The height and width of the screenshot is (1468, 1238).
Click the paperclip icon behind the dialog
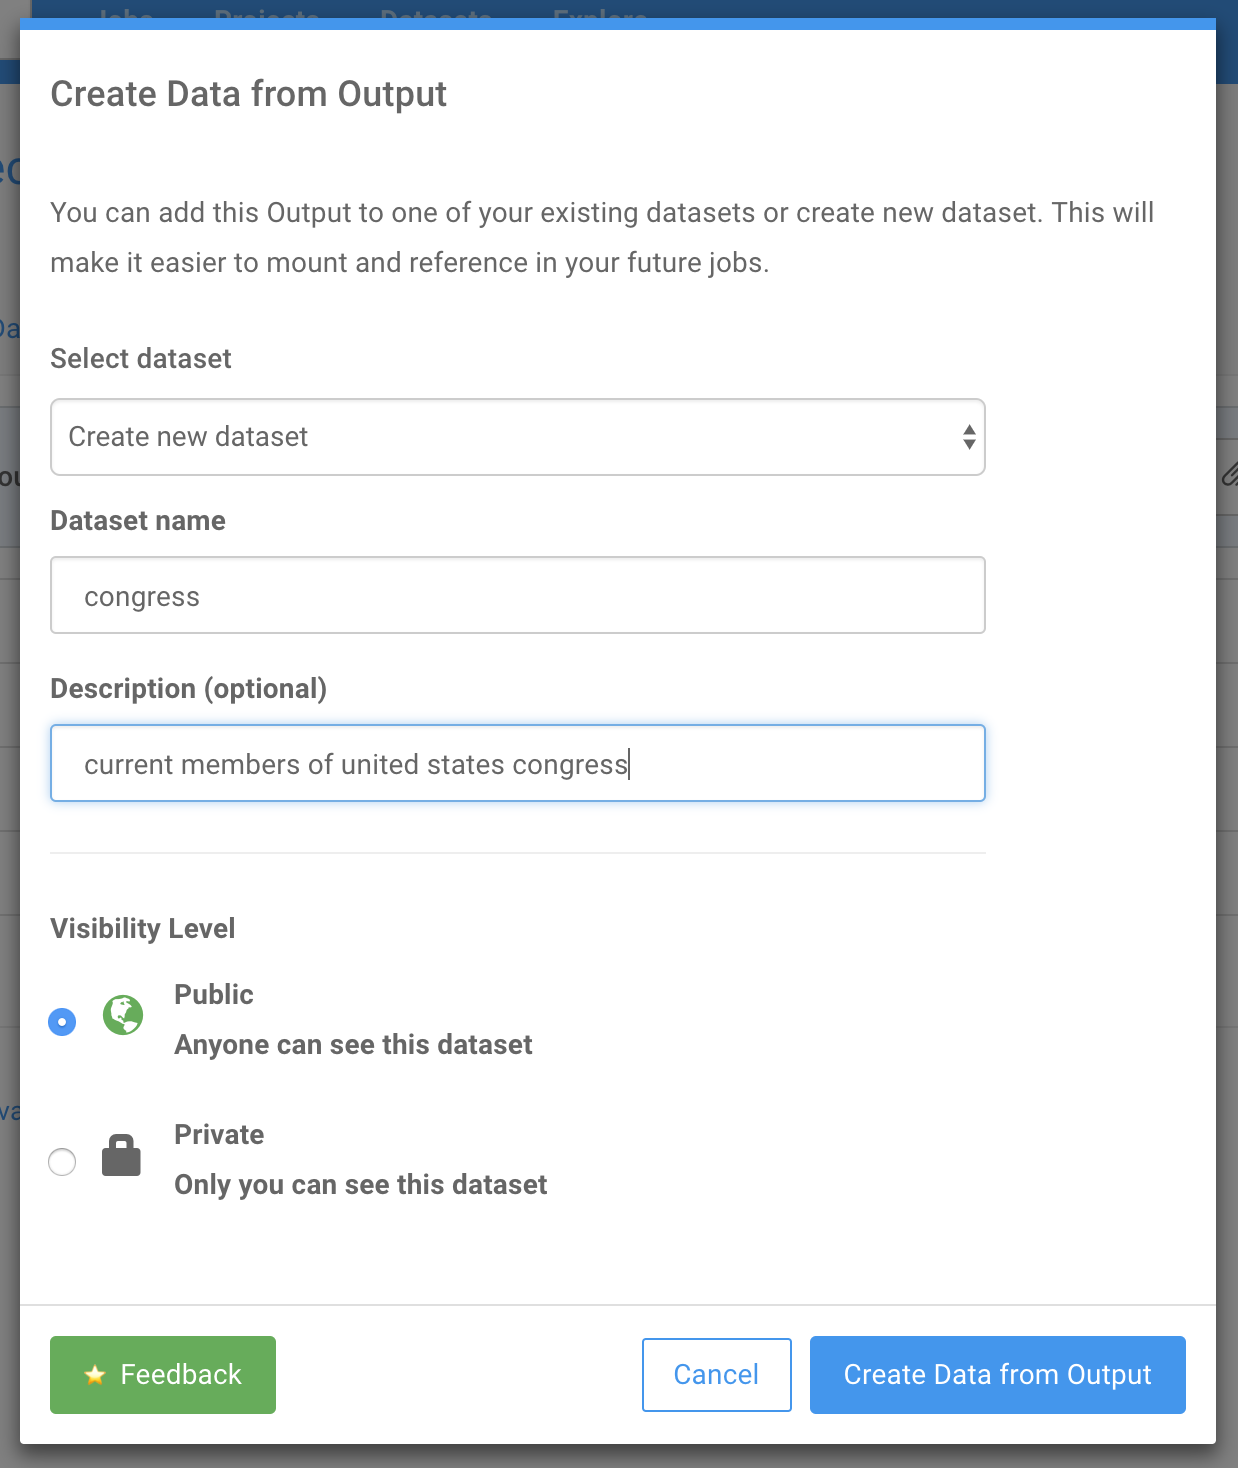coord(1229,474)
